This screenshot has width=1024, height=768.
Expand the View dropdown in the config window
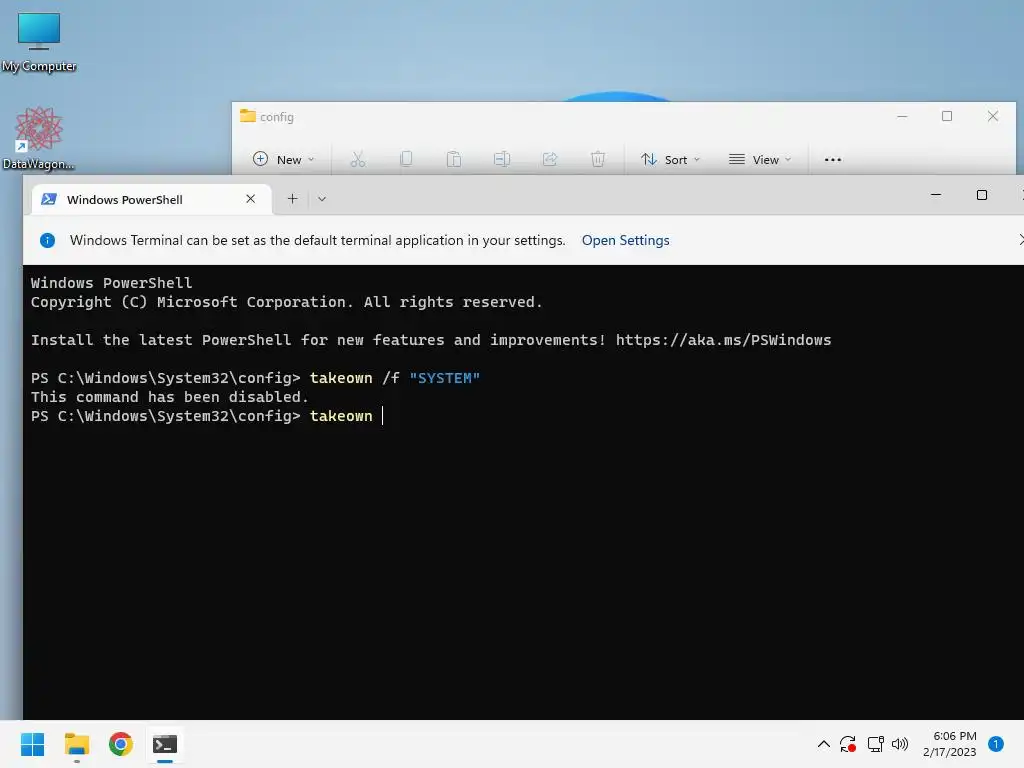coord(760,159)
